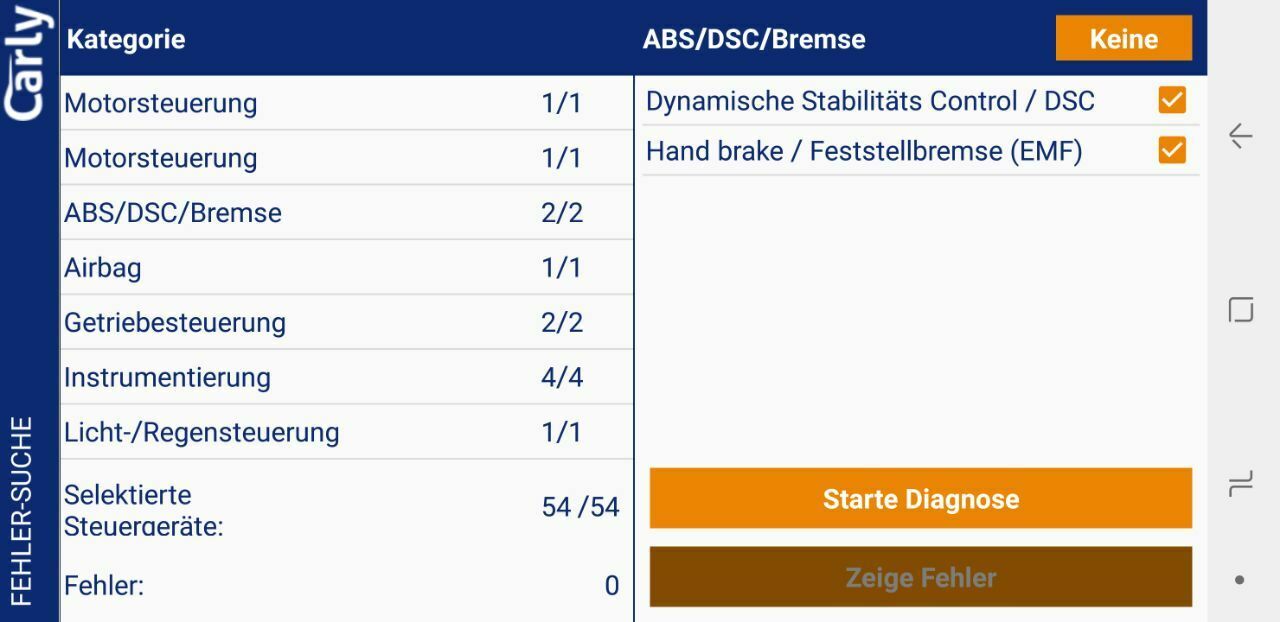Tap the keyboard-hide icon on the right edge

click(1240, 482)
